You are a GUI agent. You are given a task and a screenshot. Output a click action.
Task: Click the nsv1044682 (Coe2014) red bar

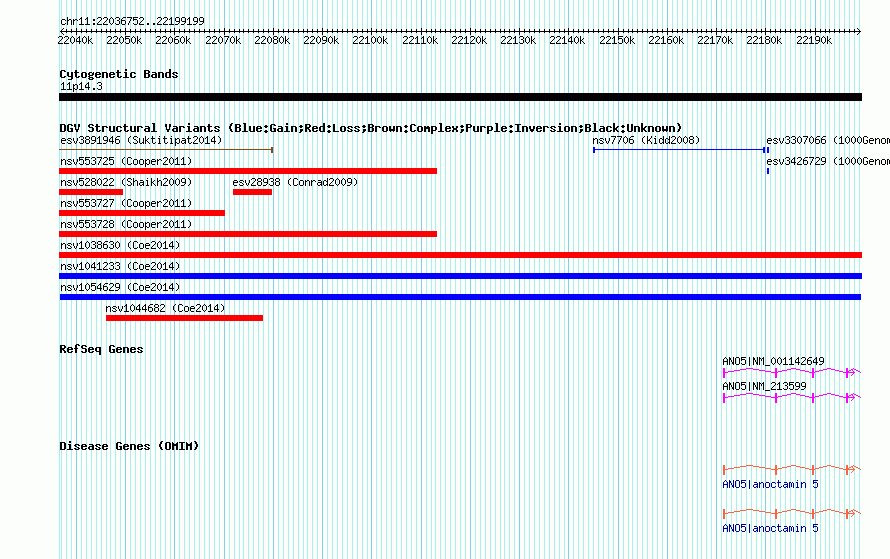click(x=184, y=318)
